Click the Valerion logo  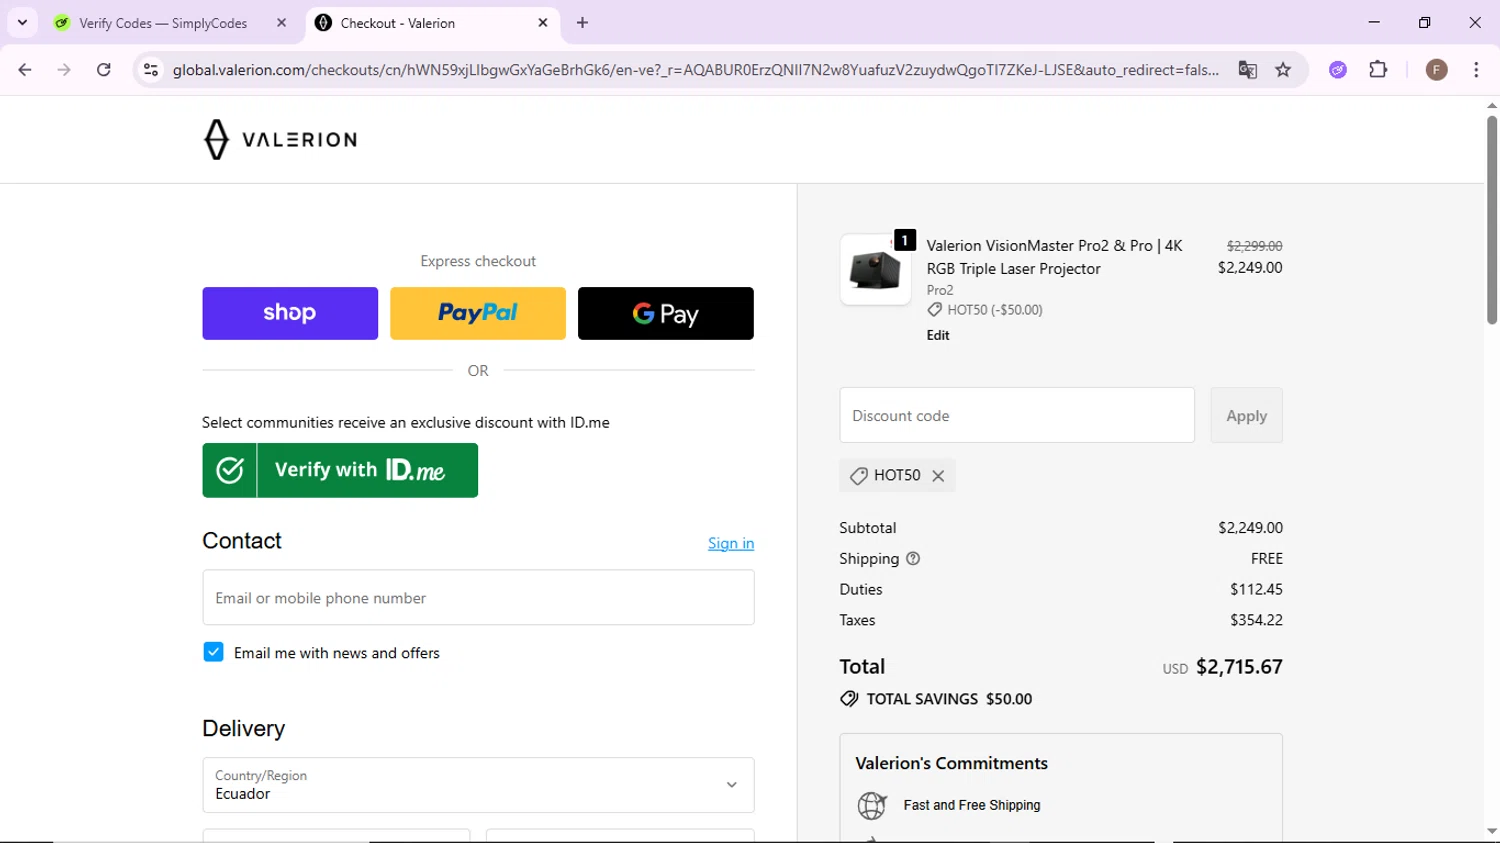click(x=280, y=139)
